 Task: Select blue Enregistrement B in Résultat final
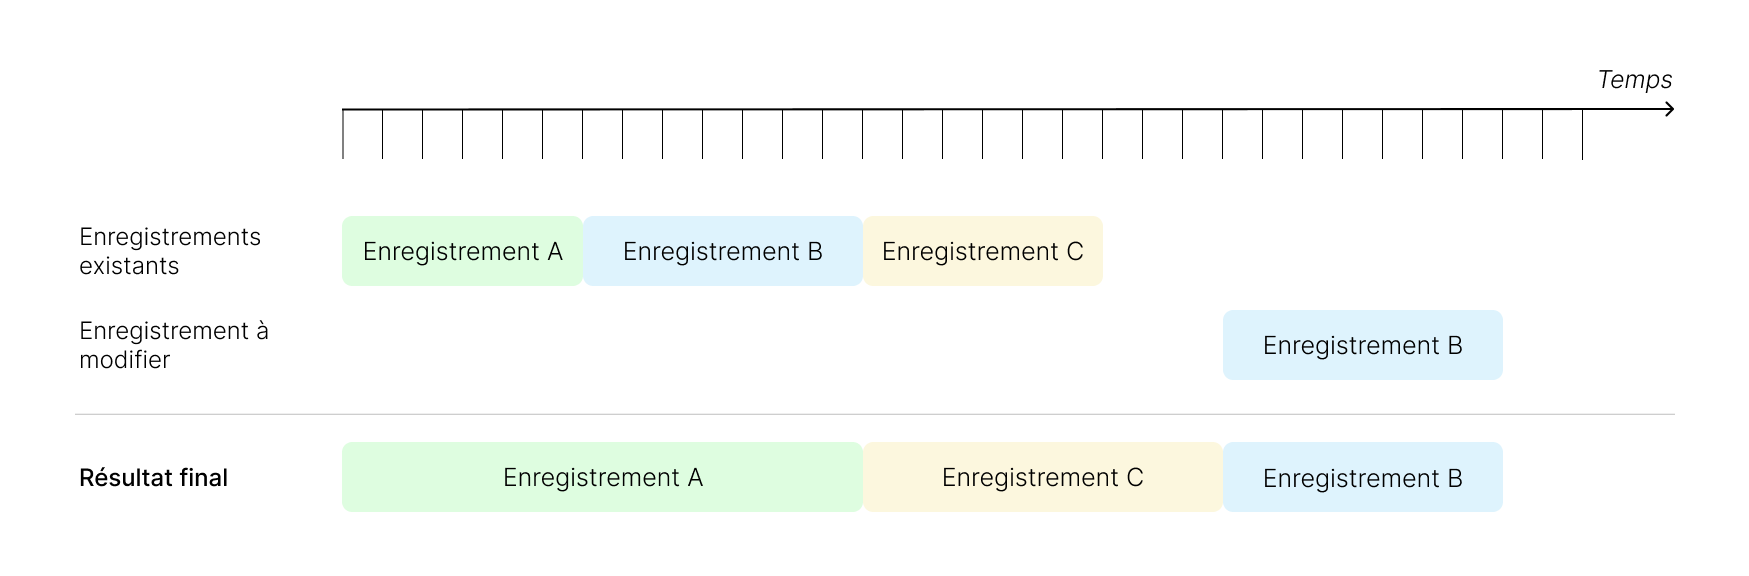point(1362,478)
